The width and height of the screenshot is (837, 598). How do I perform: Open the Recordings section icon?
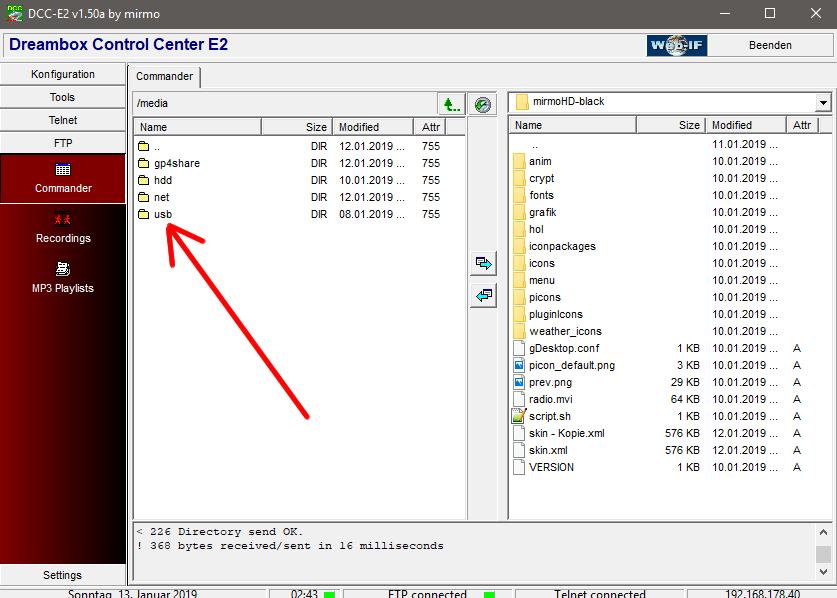63,220
